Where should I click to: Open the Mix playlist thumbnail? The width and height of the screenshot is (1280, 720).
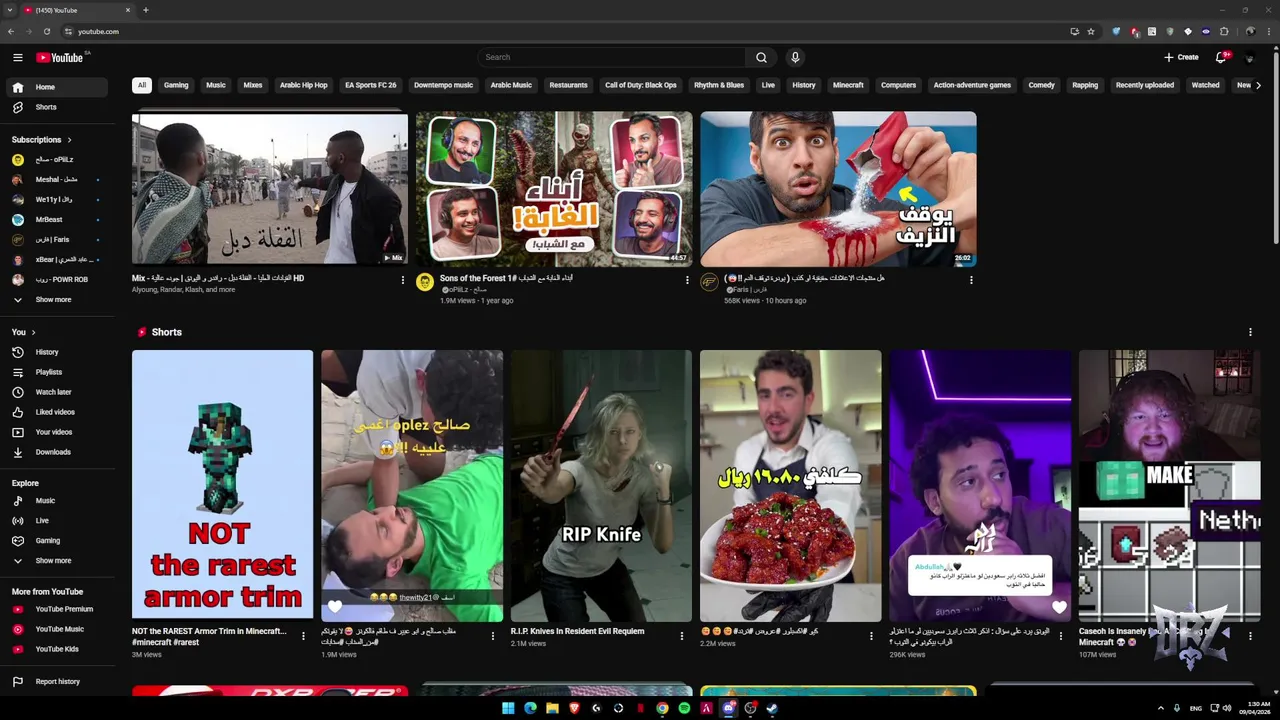270,189
